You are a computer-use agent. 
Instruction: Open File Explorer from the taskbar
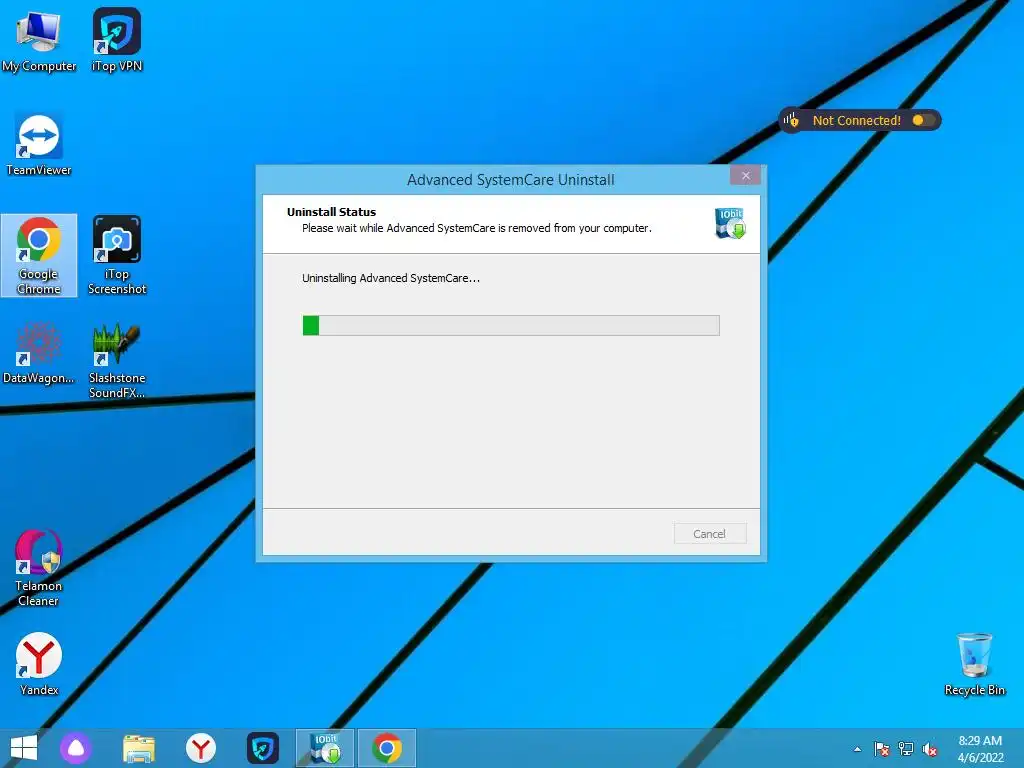[139, 748]
